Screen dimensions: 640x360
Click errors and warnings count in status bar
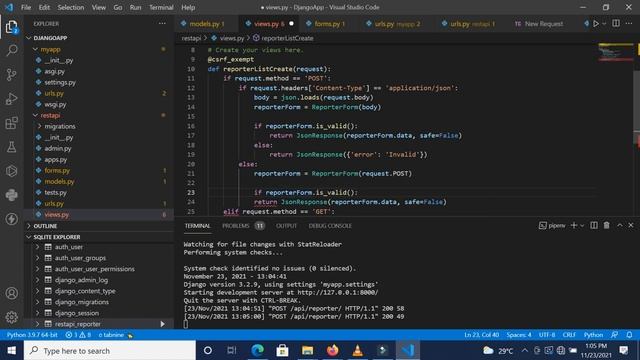(78, 335)
